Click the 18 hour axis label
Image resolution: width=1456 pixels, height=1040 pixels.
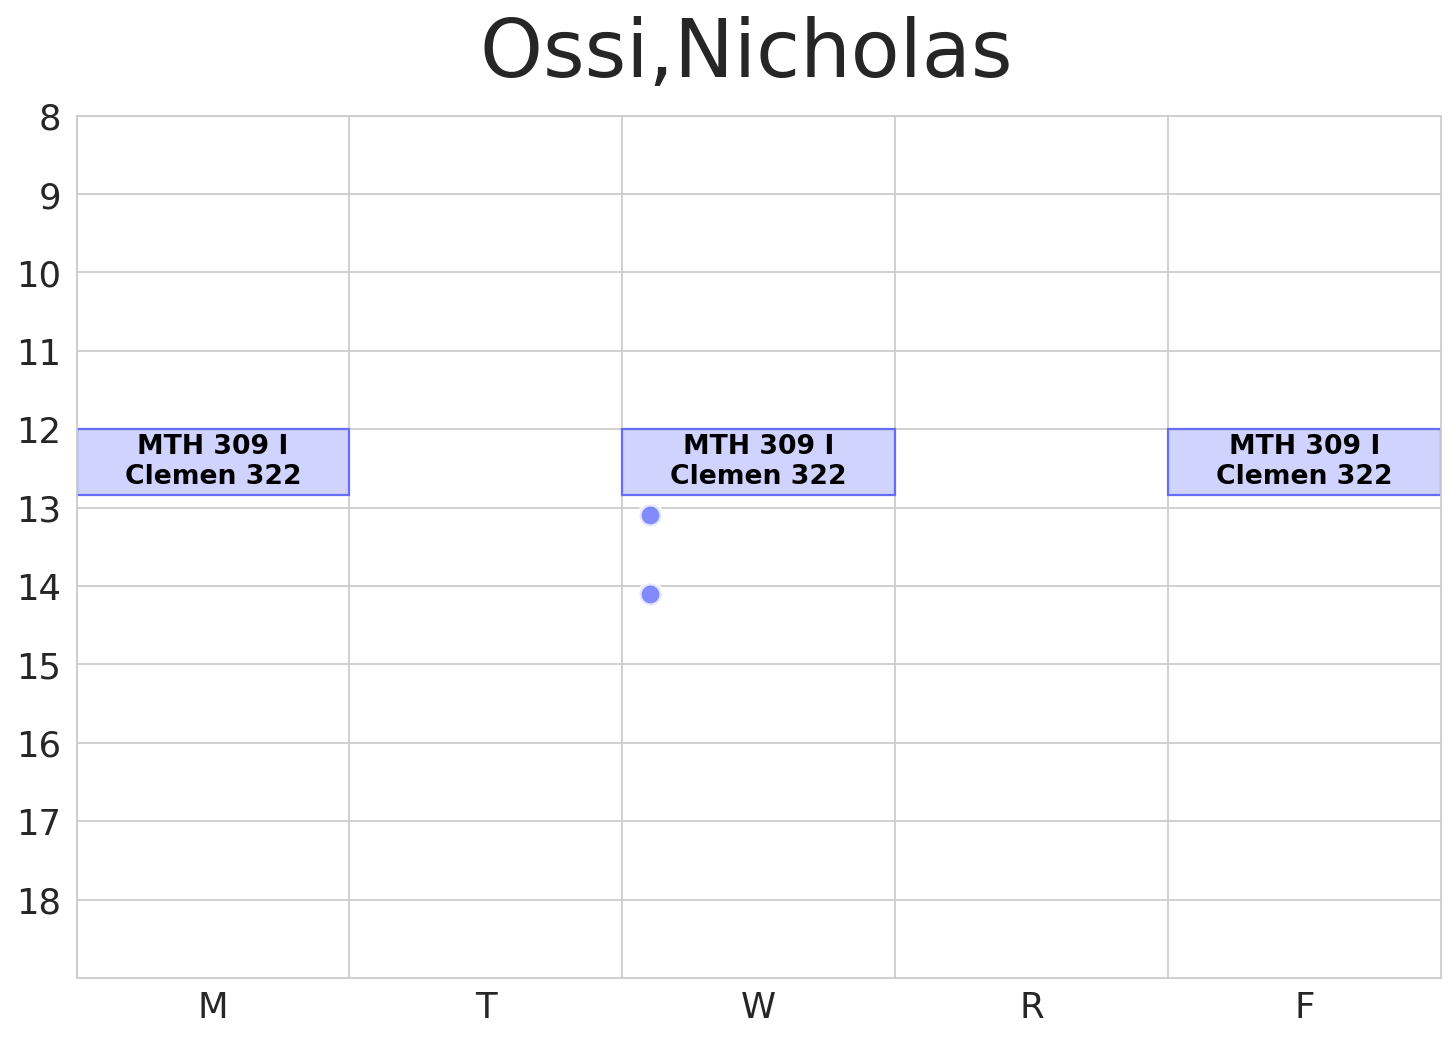coord(40,902)
